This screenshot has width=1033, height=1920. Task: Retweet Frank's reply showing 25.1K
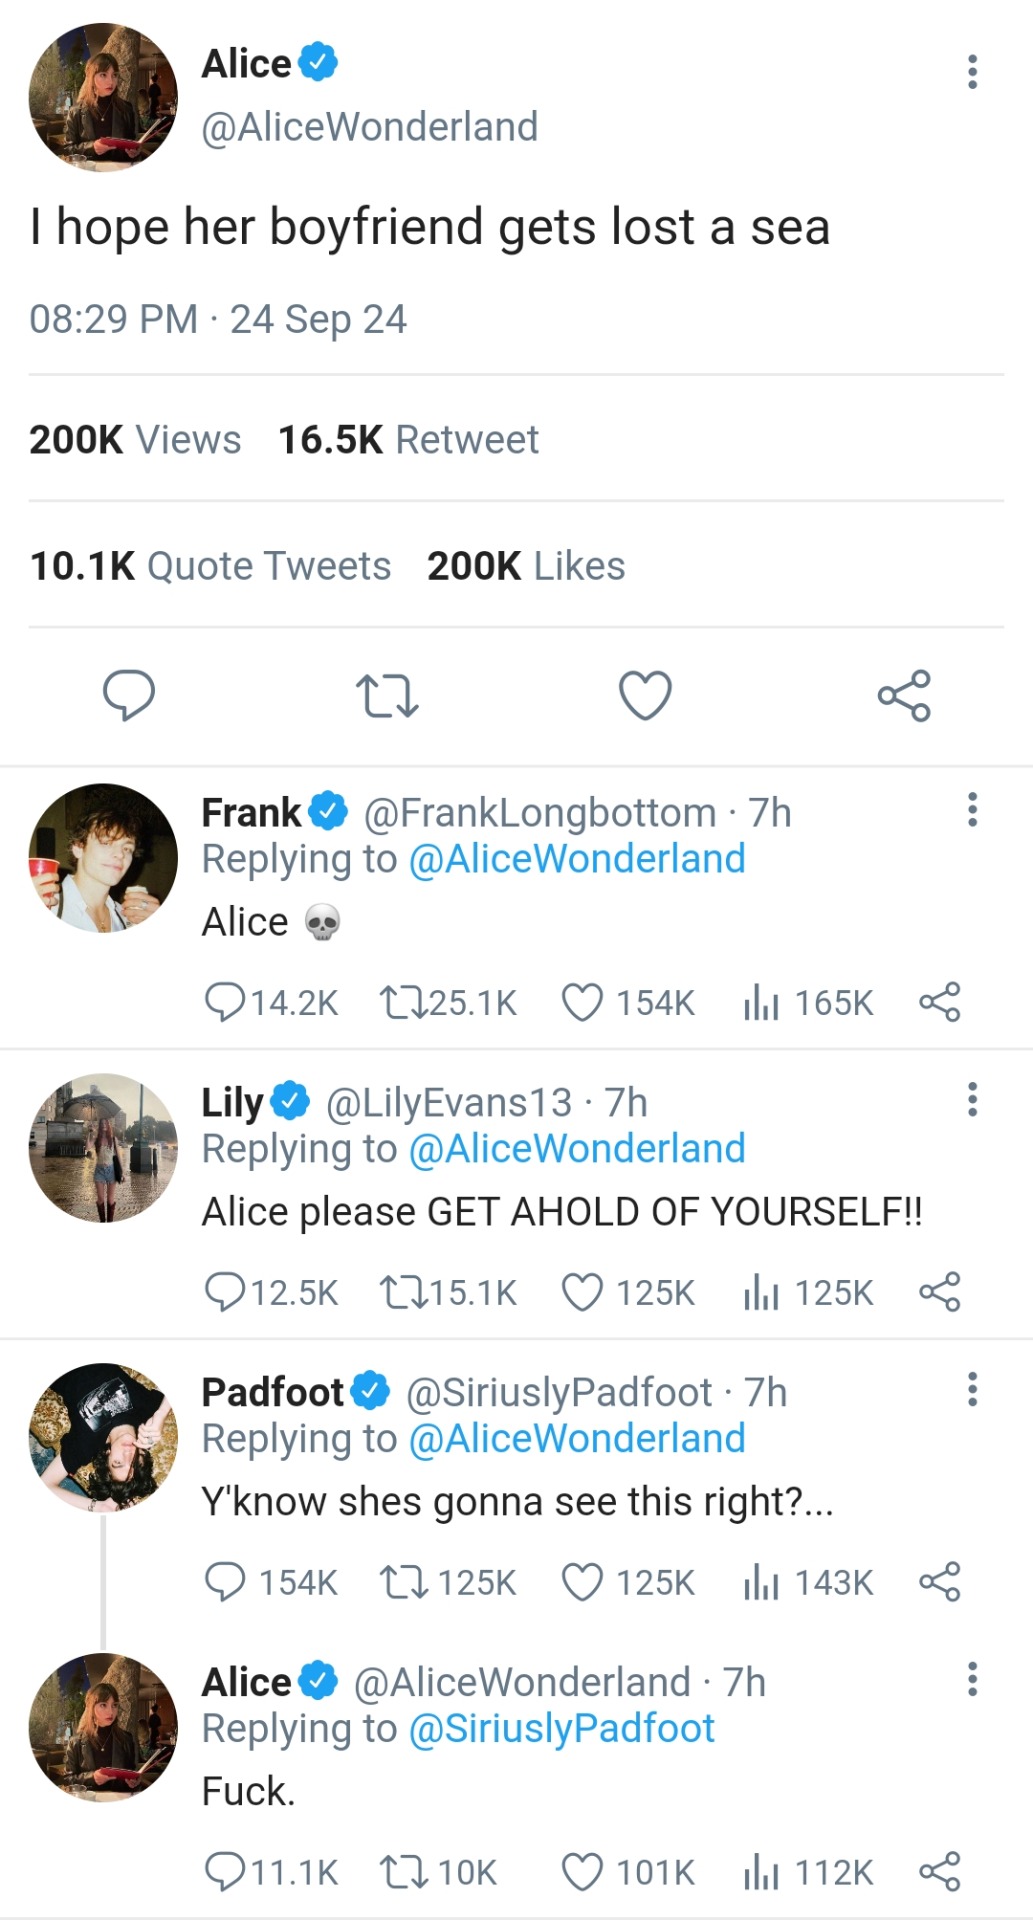[x=403, y=1002]
